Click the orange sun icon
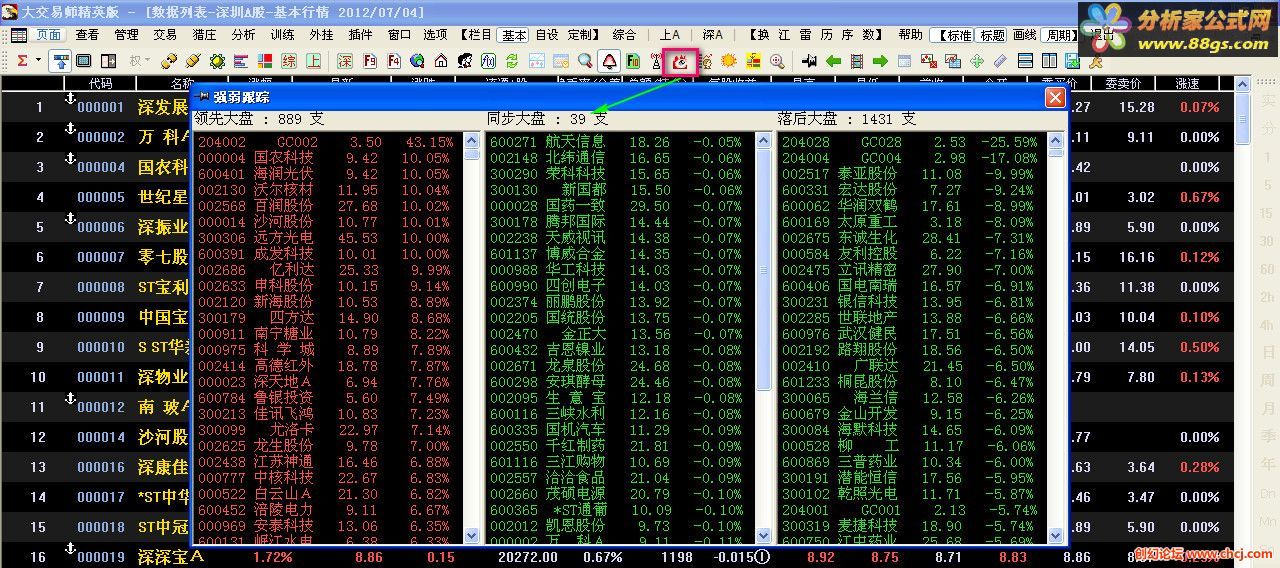 click(729, 61)
